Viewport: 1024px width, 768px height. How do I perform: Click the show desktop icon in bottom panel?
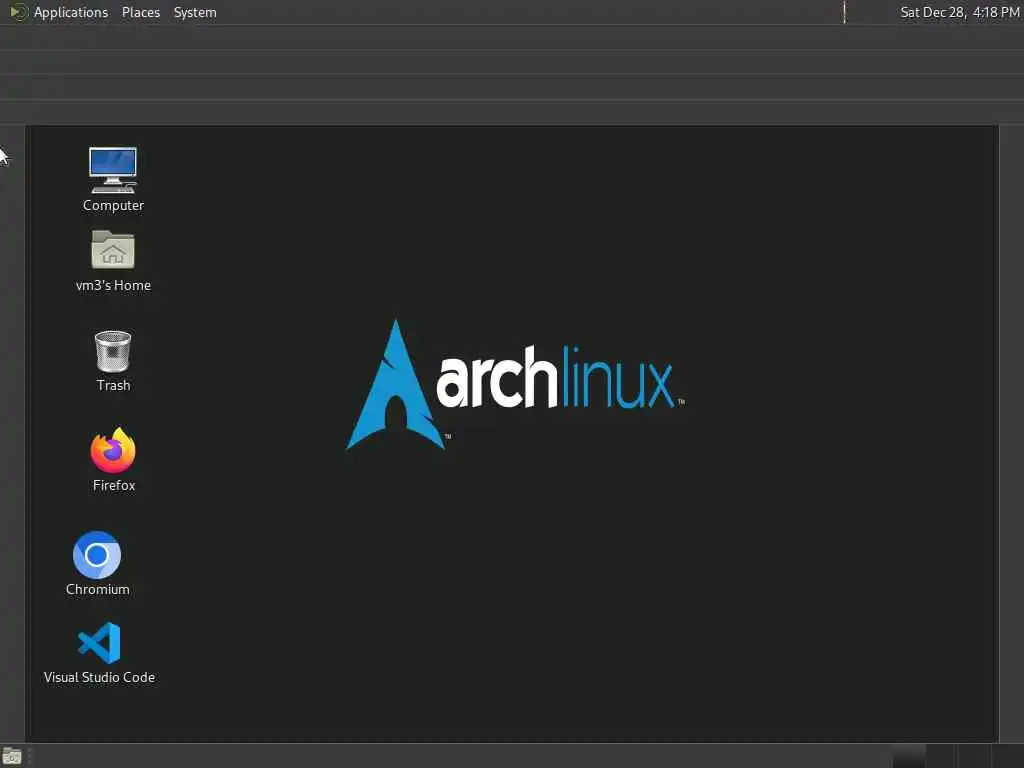click(x=12, y=756)
